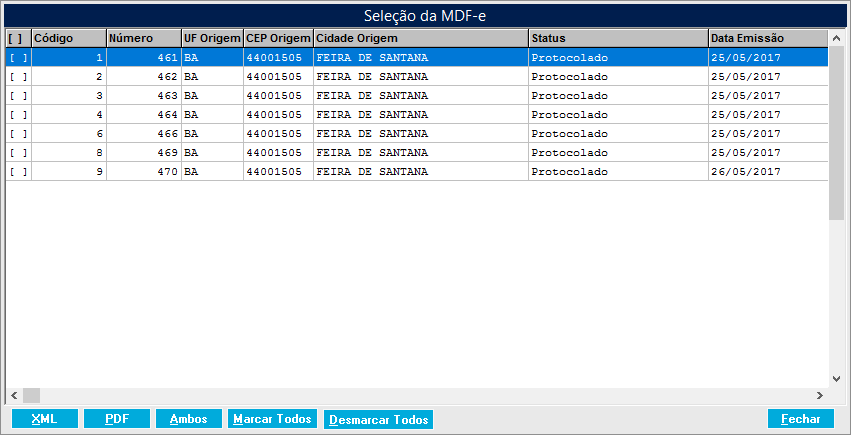Select number cell 461
This screenshot has height=435, width=851.
[144, 57]
